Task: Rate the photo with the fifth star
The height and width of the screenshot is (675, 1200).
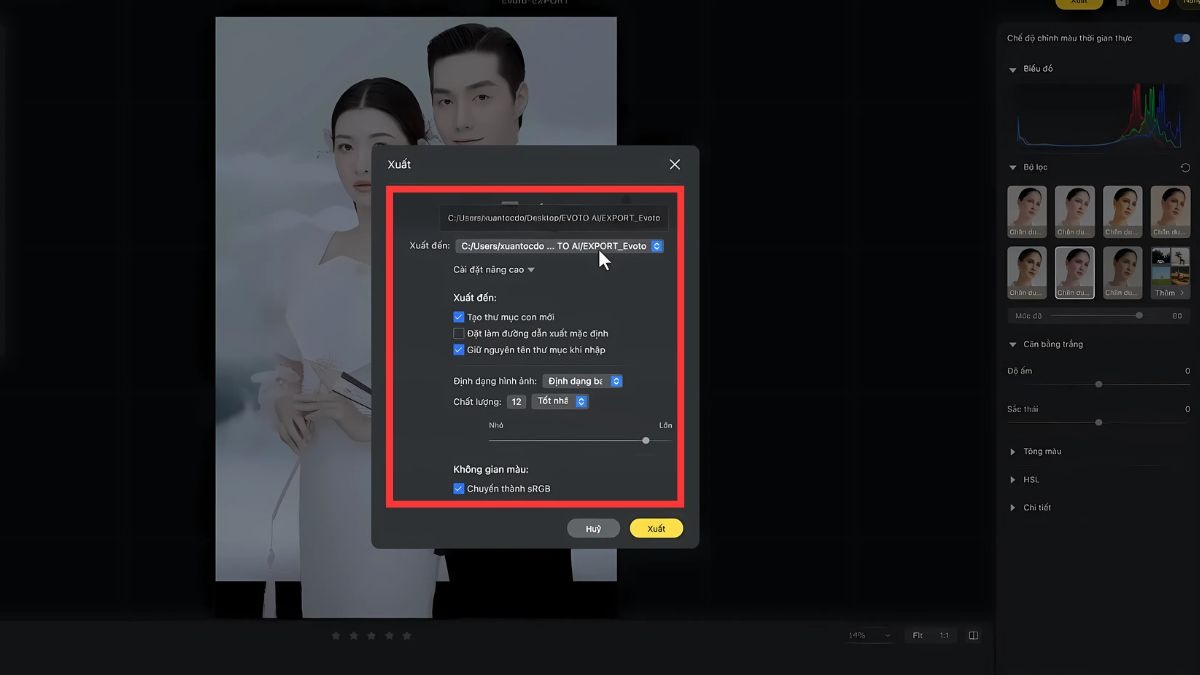Action: 406,635
